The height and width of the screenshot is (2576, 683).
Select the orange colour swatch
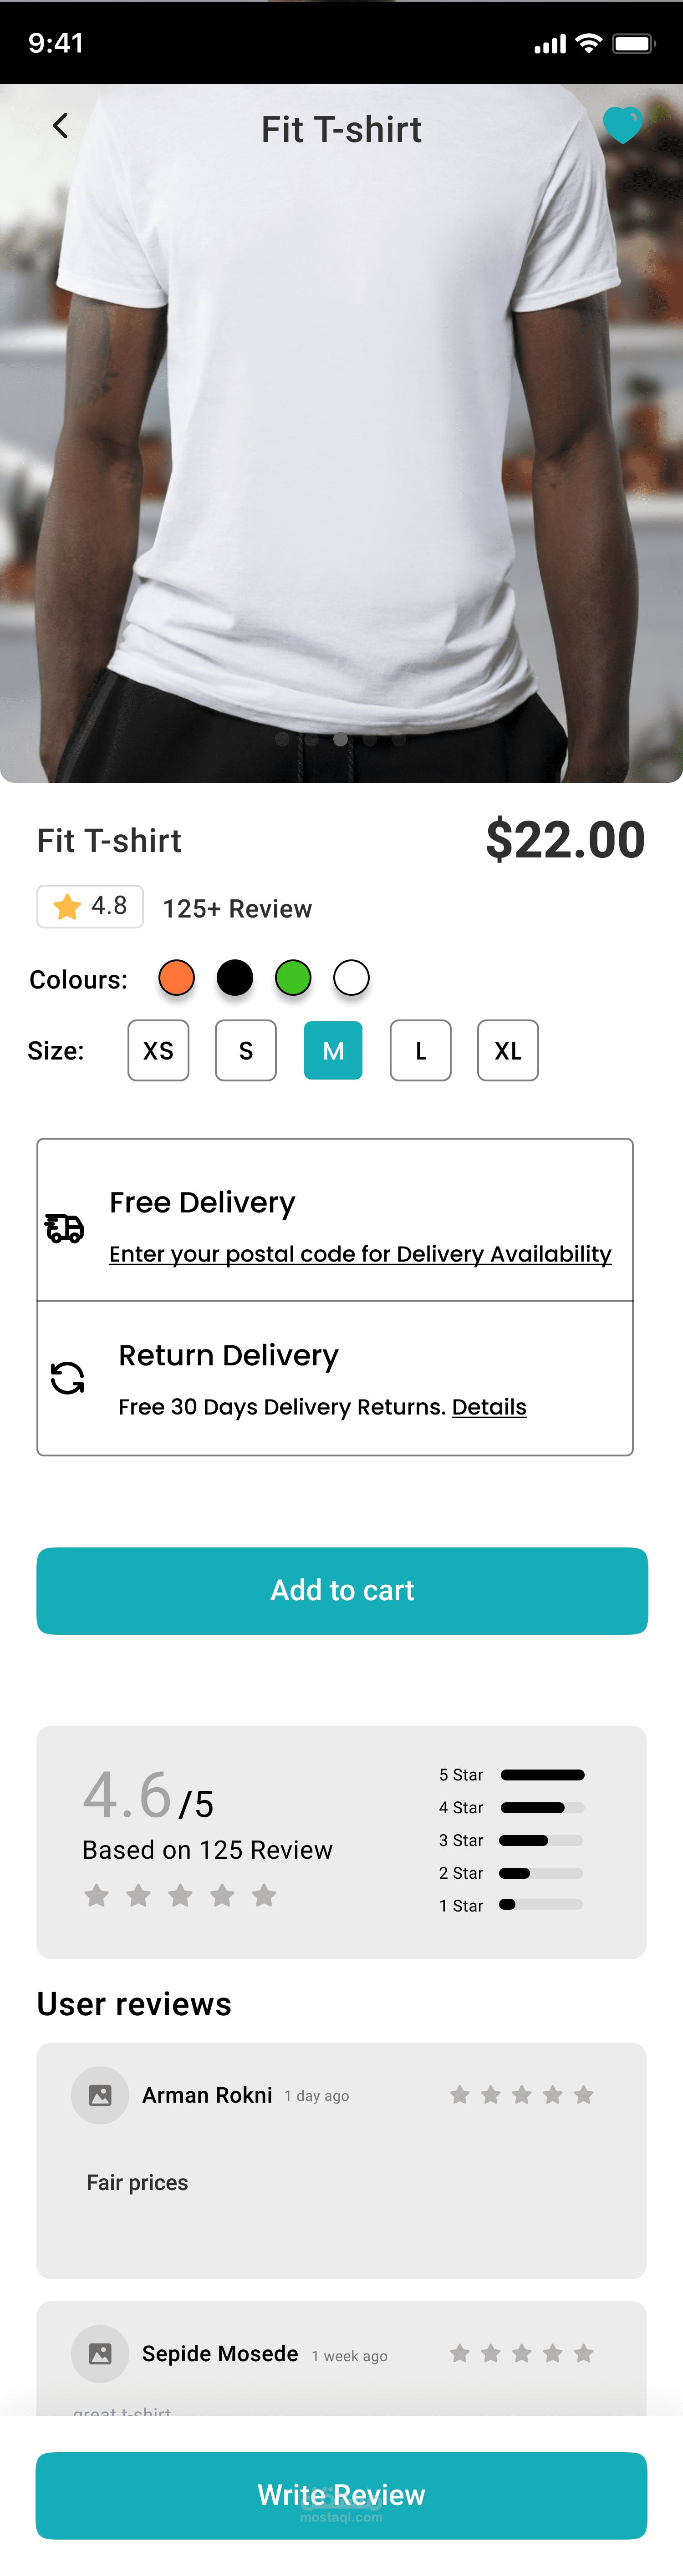[x=177, y=977]
